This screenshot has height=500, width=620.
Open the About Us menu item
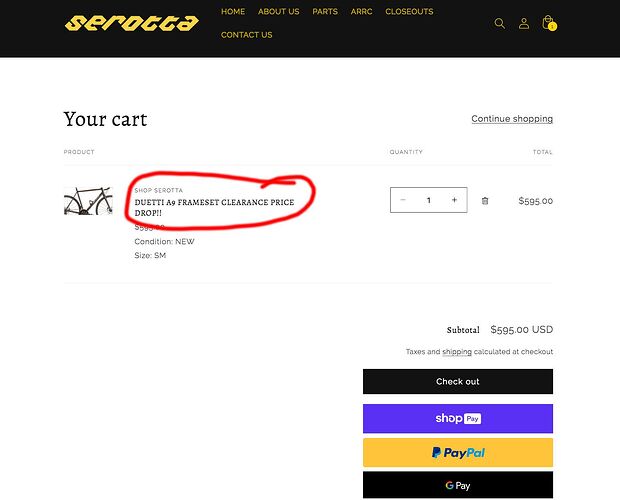click(278, 12)
